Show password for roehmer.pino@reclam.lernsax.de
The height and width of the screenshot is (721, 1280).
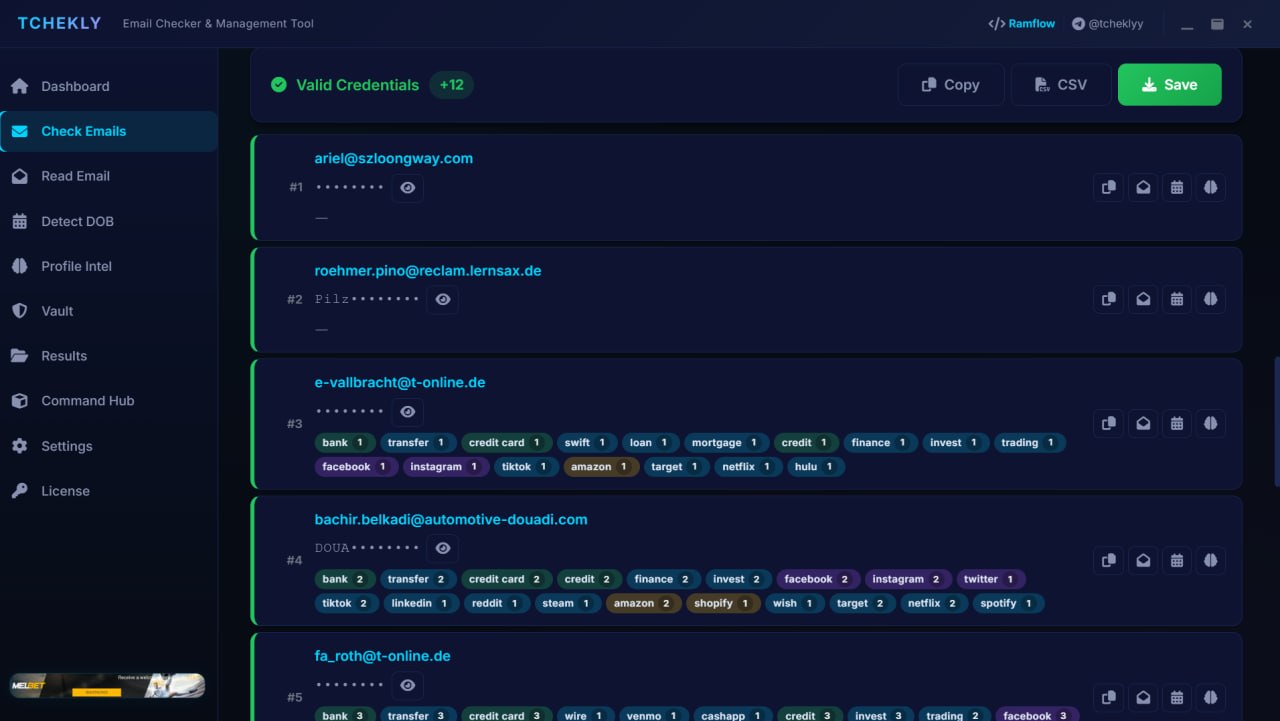[443, 299]
